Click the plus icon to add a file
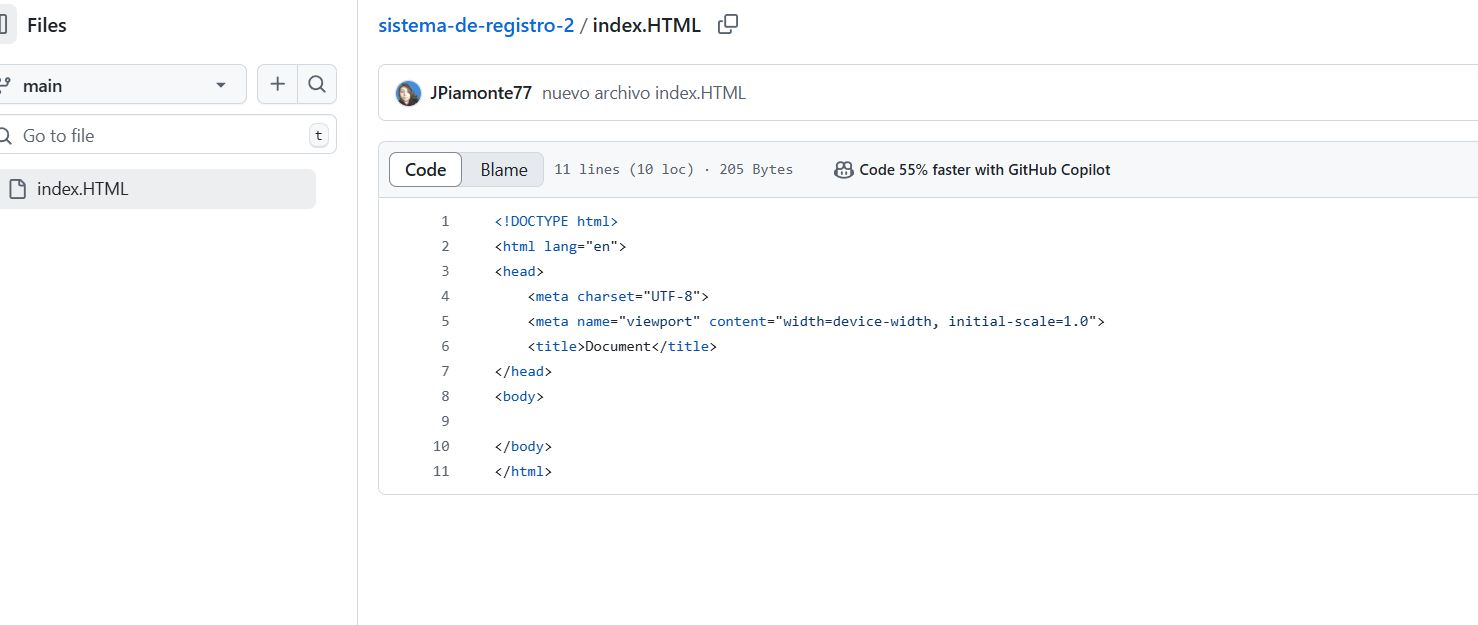 point(277,85)
